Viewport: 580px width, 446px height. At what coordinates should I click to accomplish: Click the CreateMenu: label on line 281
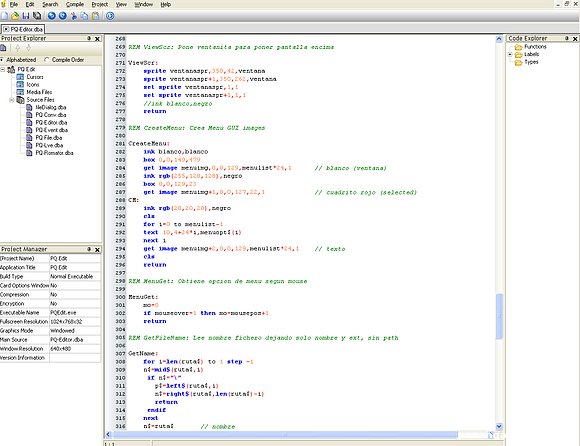(149, 143)
